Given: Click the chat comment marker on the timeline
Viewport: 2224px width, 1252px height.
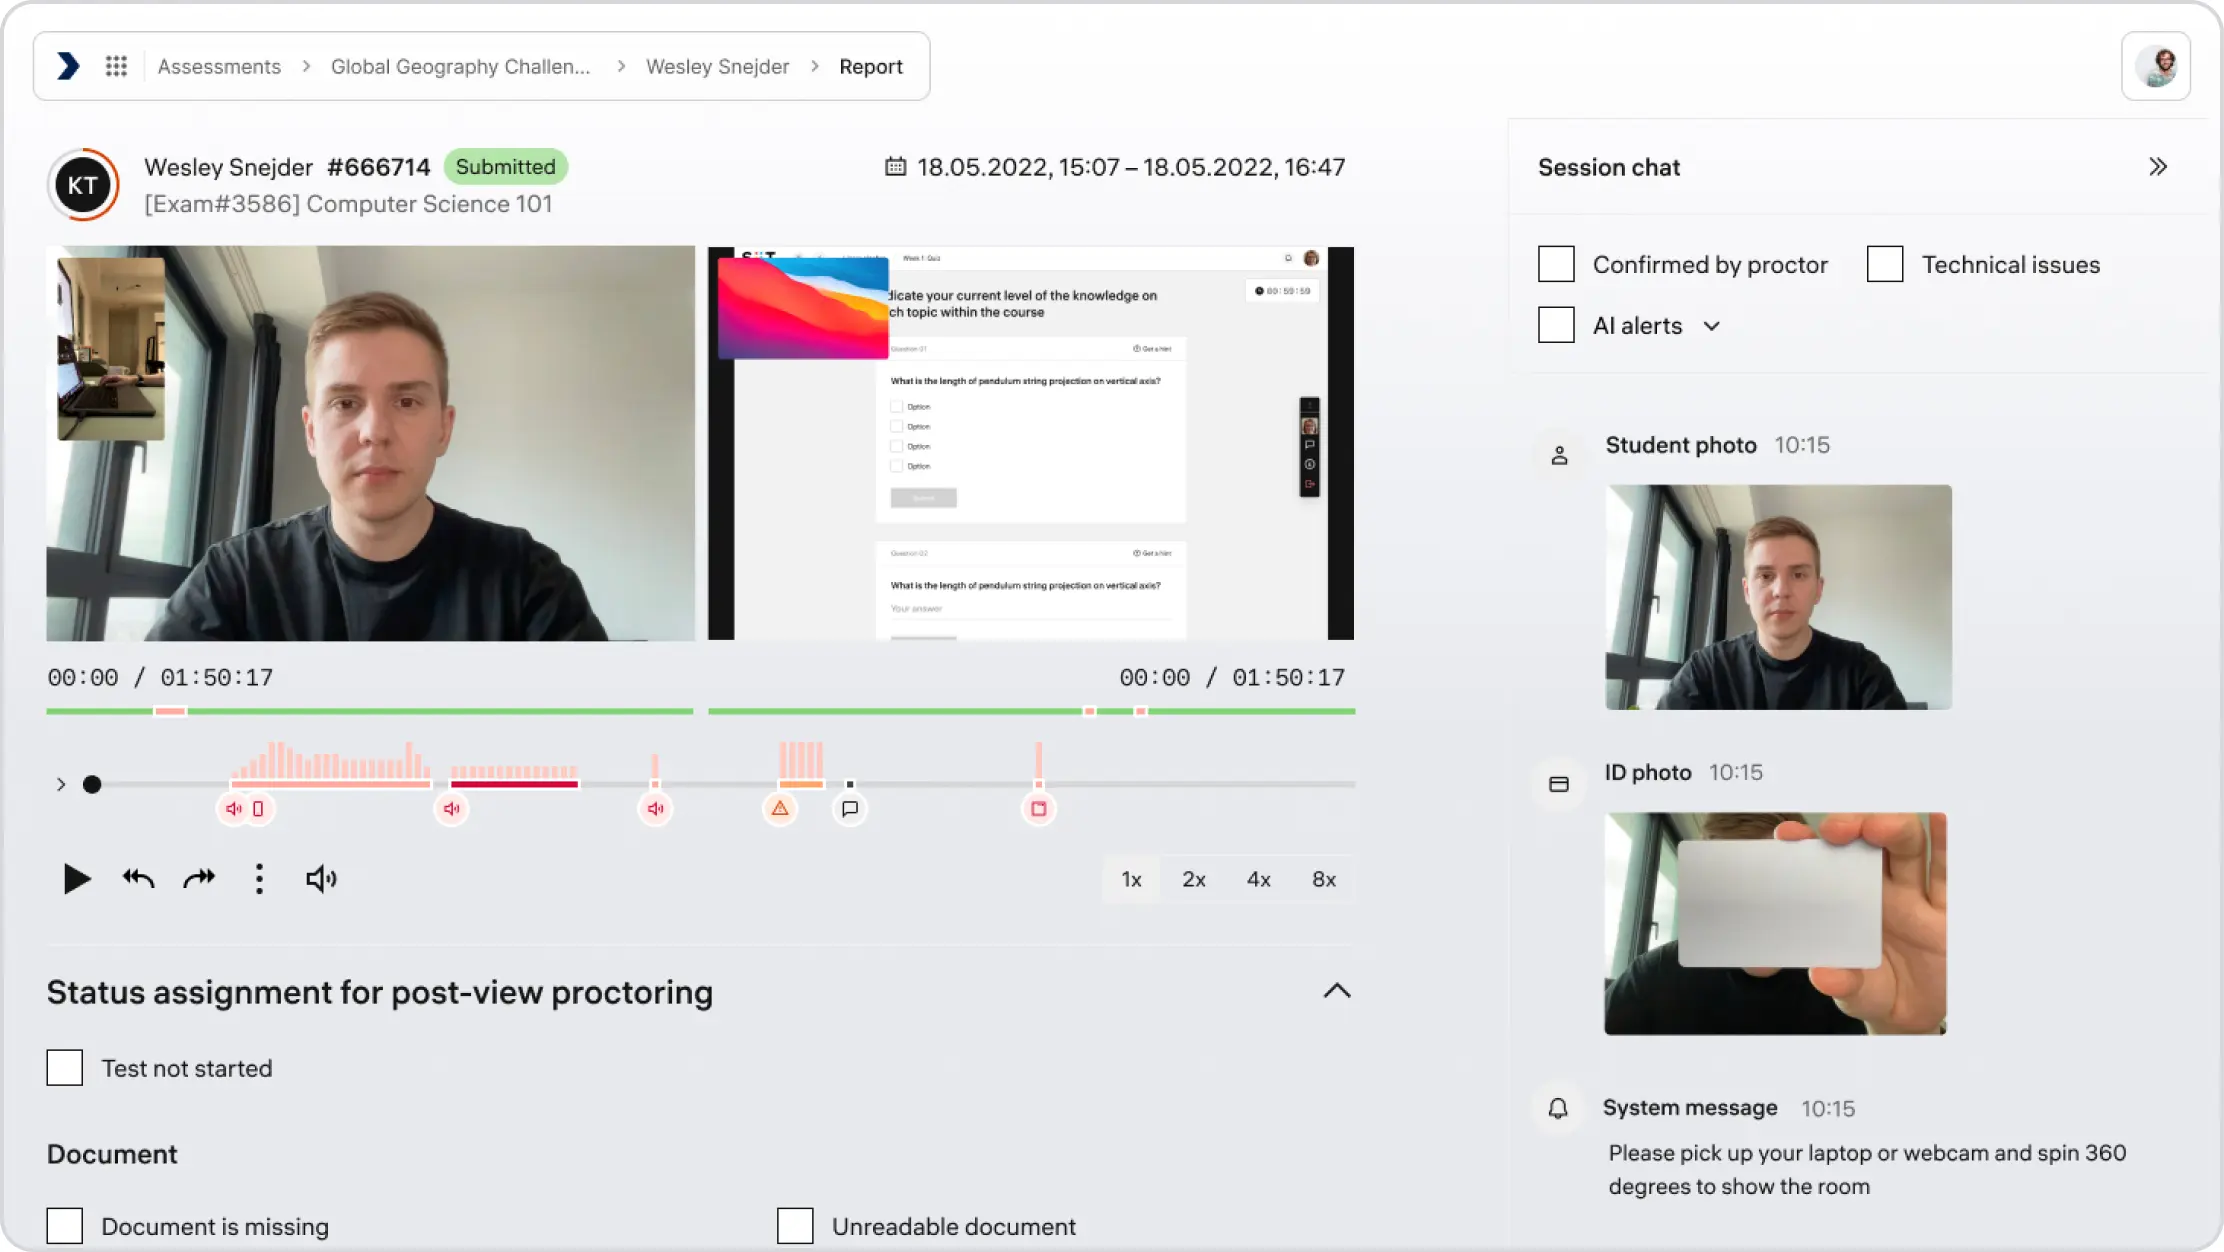Looking at the screenshot, I should coord(850,808).
